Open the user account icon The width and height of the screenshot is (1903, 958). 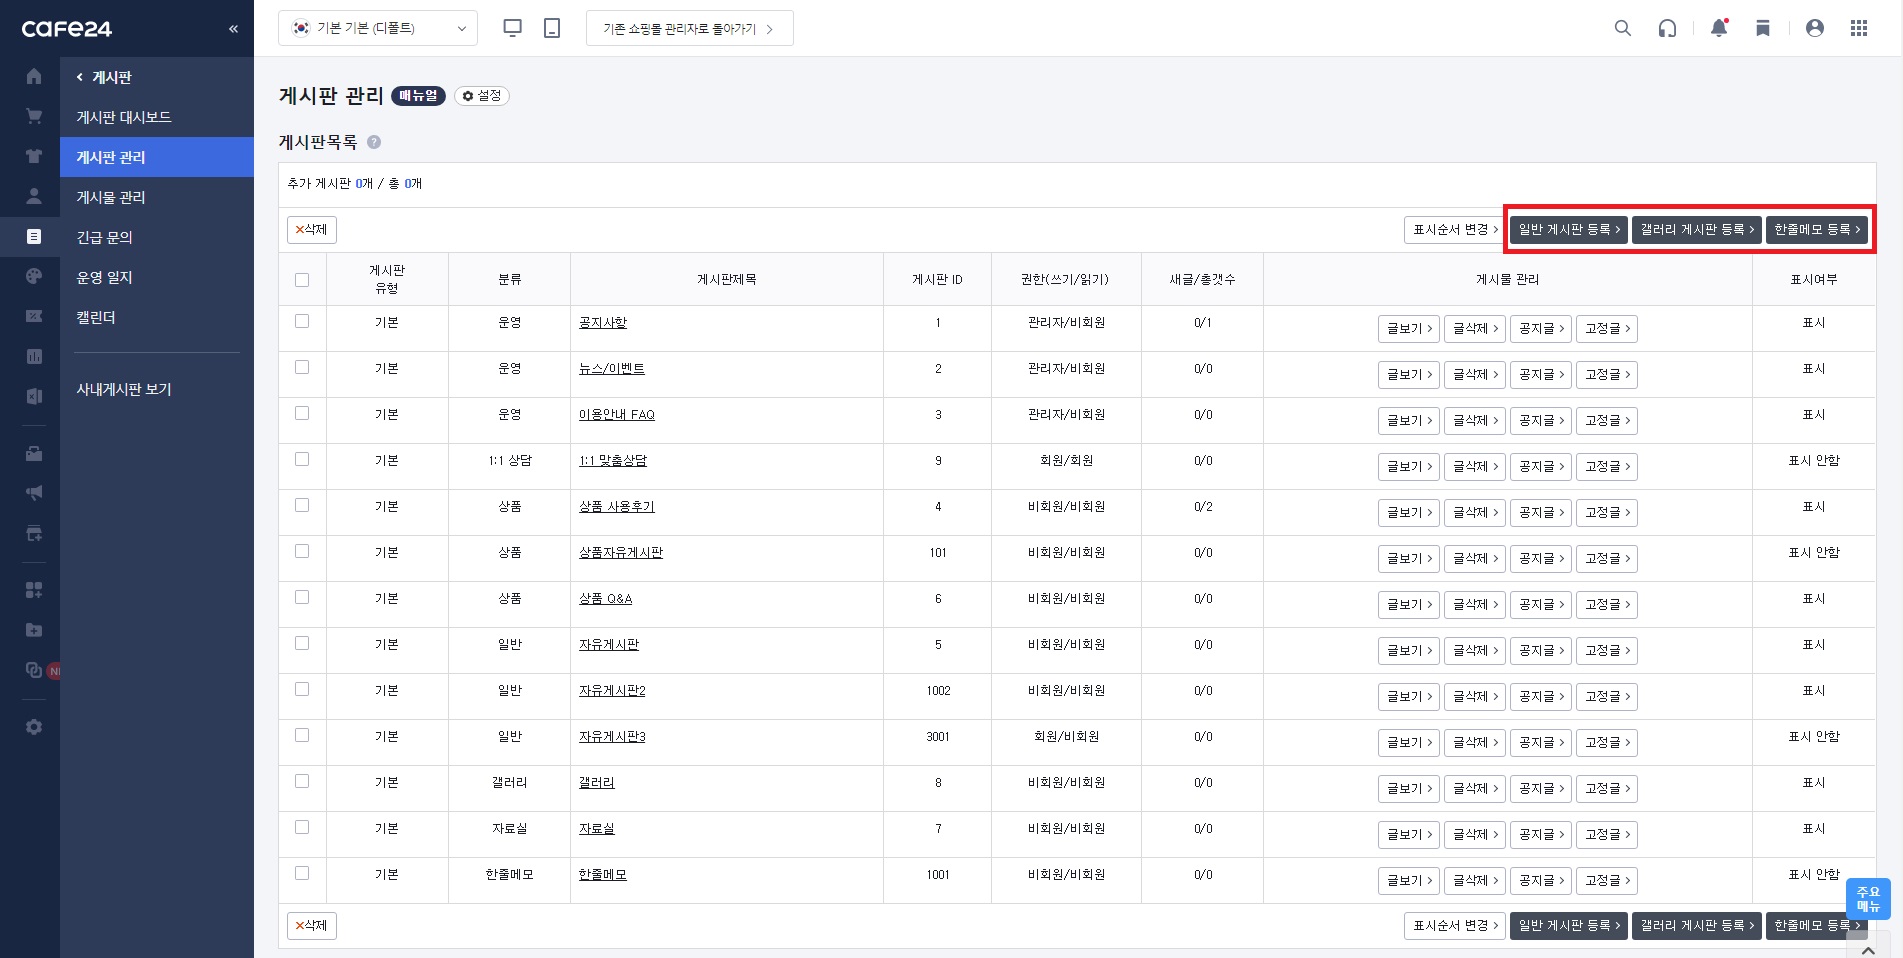[1815, 28]
